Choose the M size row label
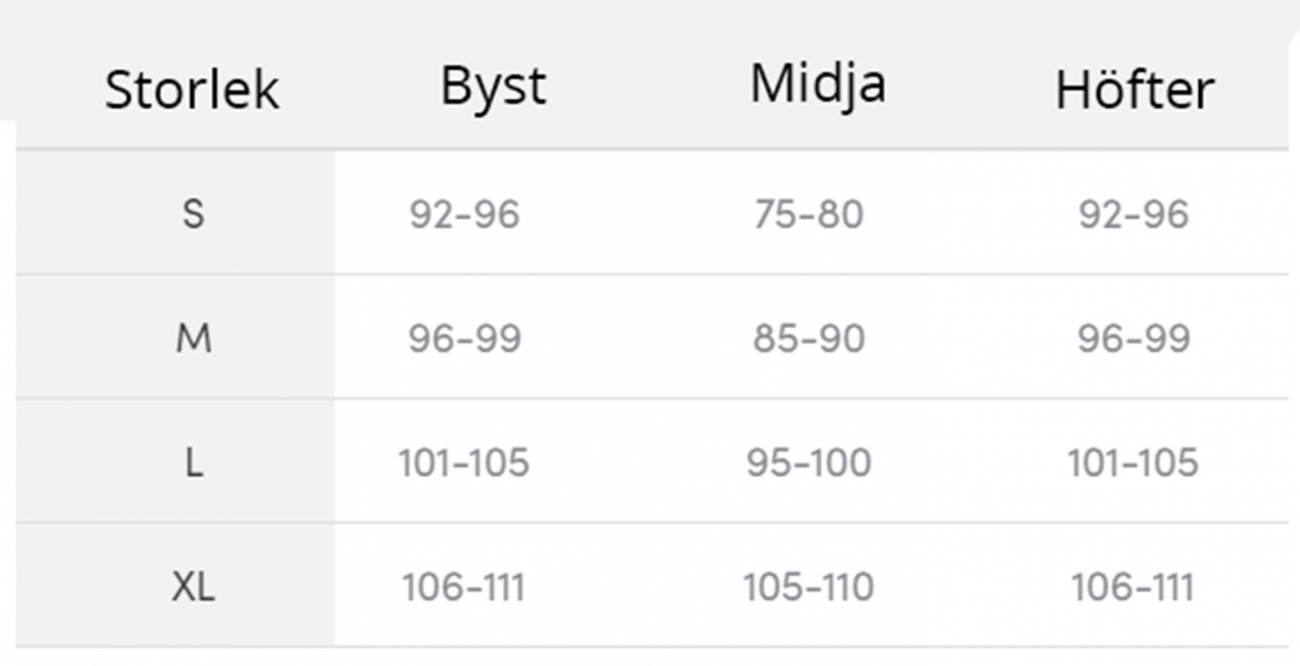Screen dimensions: 1300x666 [x=193, y=339]
